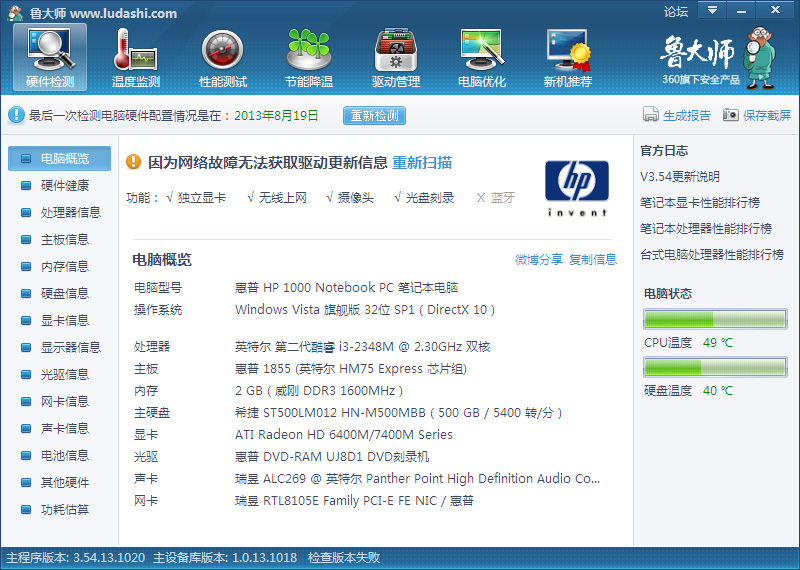Viewport: 800px width, 570px height.
Task: Click 检查版本失败 in the status bar
Action: tap(344, 558)
